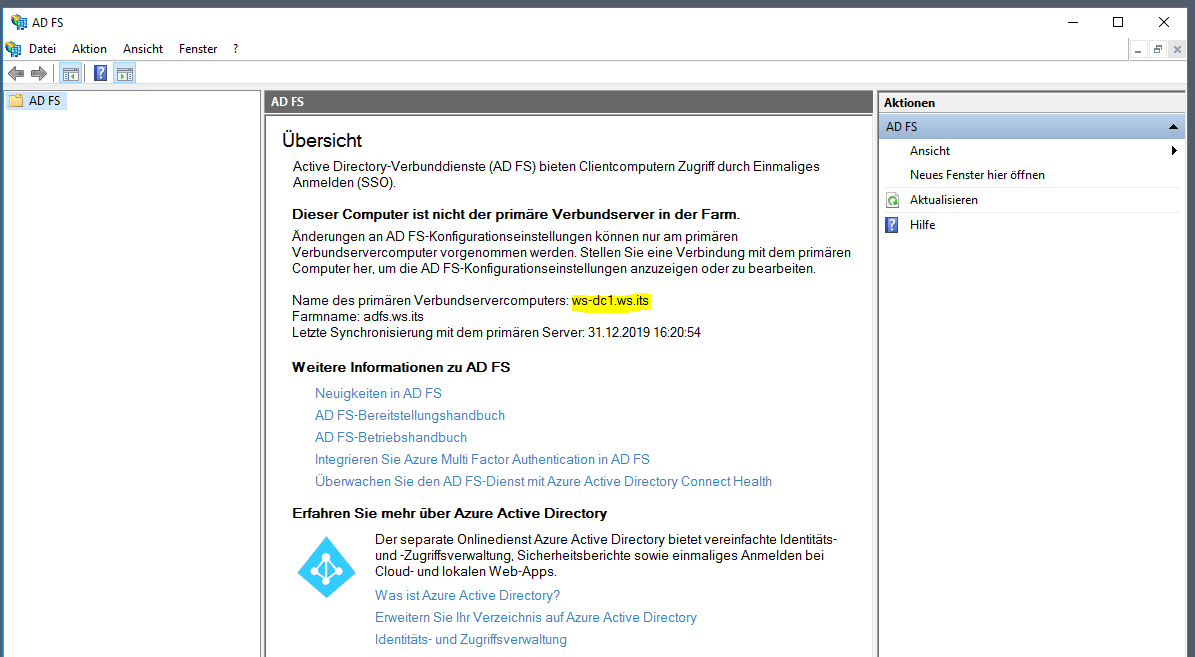Viewport: 1195px width, 657px height.
Task: Click the MMC icon beside Datei menu
Action: pyautogui.click(x=13, y=49)
